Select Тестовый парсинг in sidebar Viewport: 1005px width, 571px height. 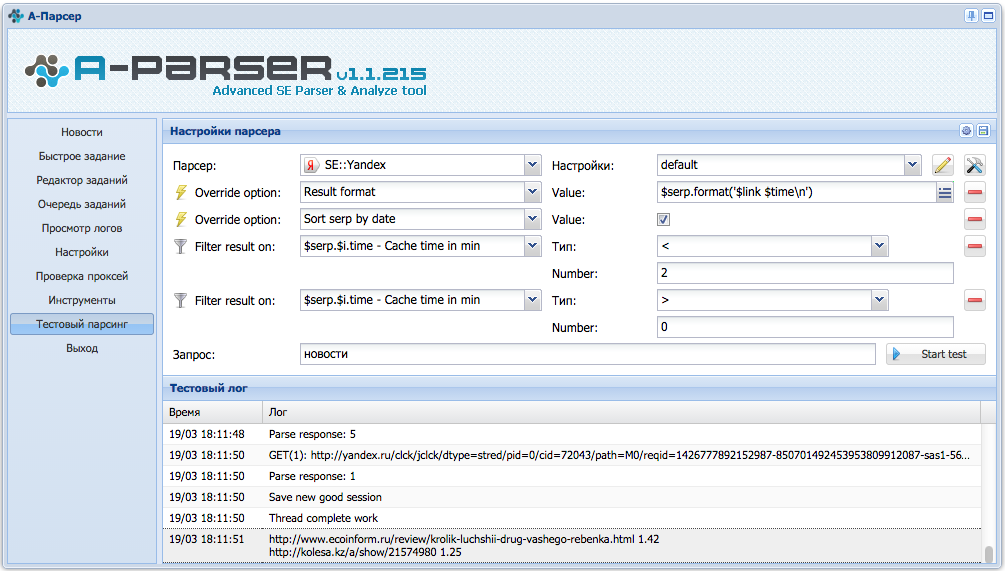82,324
